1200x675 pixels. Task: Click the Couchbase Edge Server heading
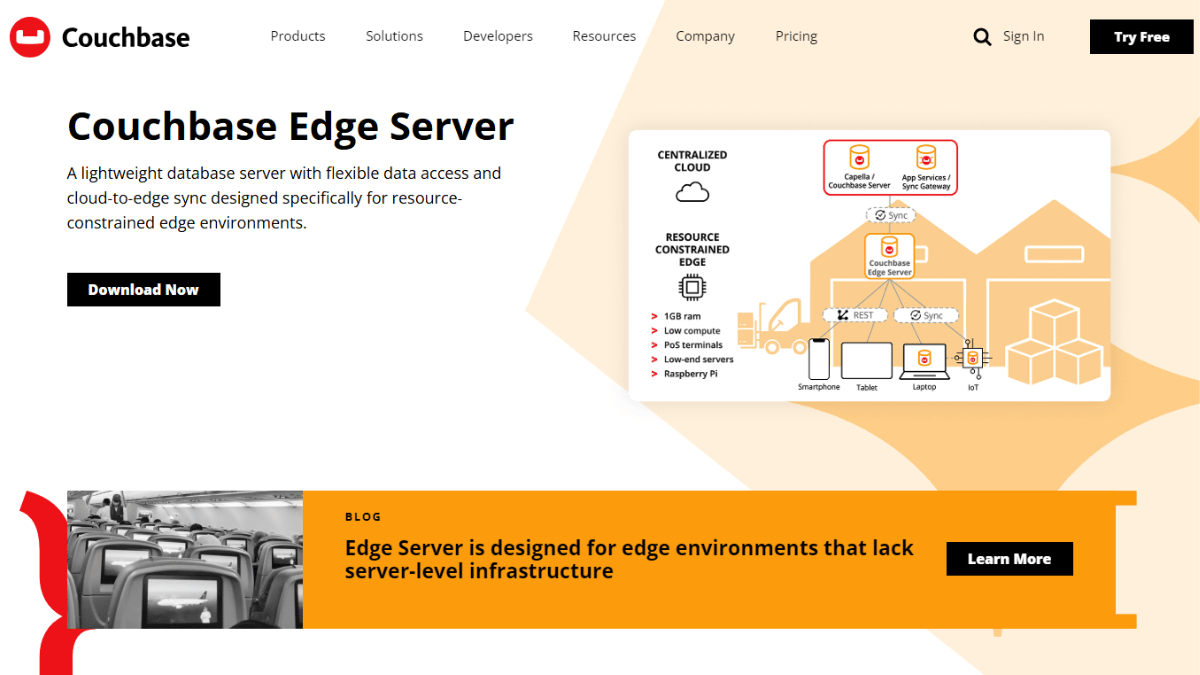290,127
